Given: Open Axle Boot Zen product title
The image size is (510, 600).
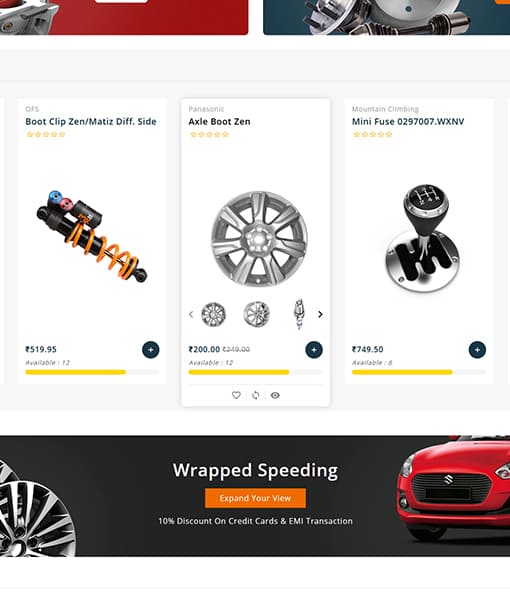Looking at the screenshot, I should (x=219, y=121).
